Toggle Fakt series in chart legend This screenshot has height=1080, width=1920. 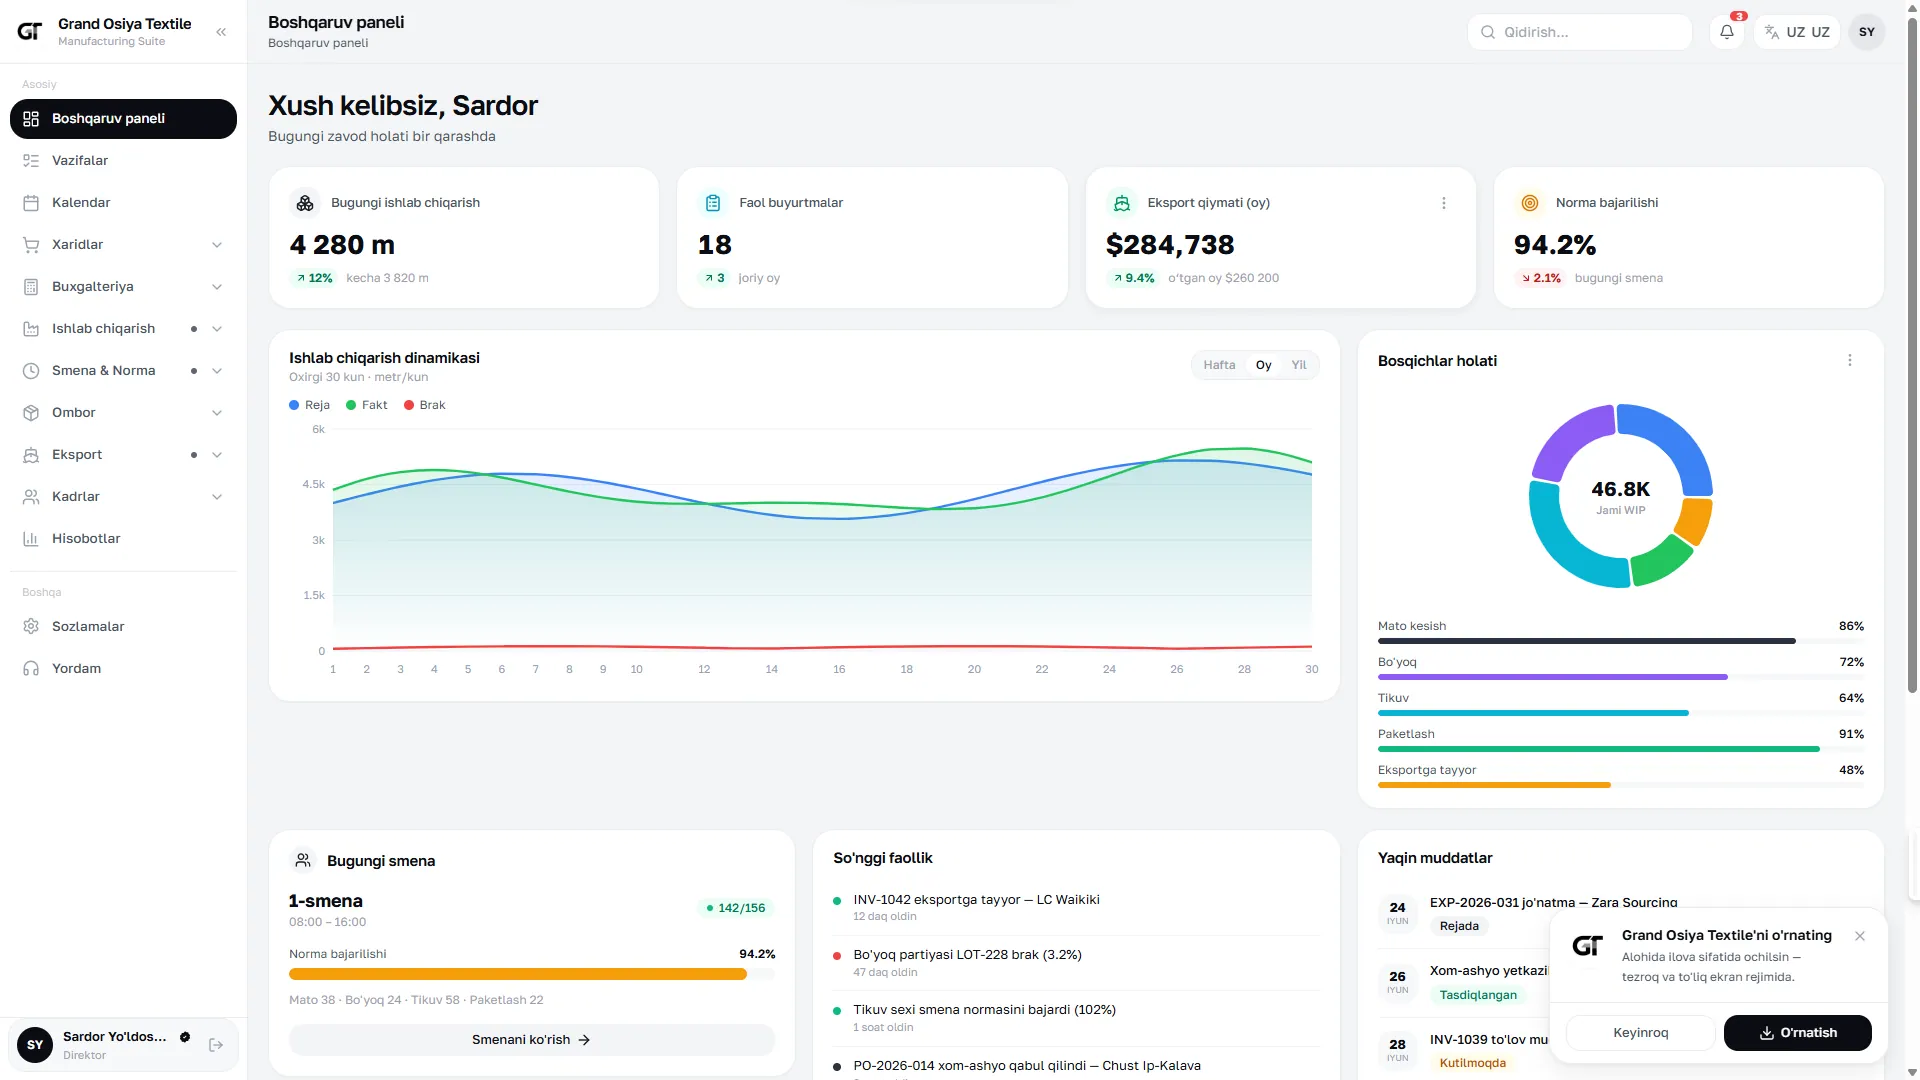tap(367, 405)
